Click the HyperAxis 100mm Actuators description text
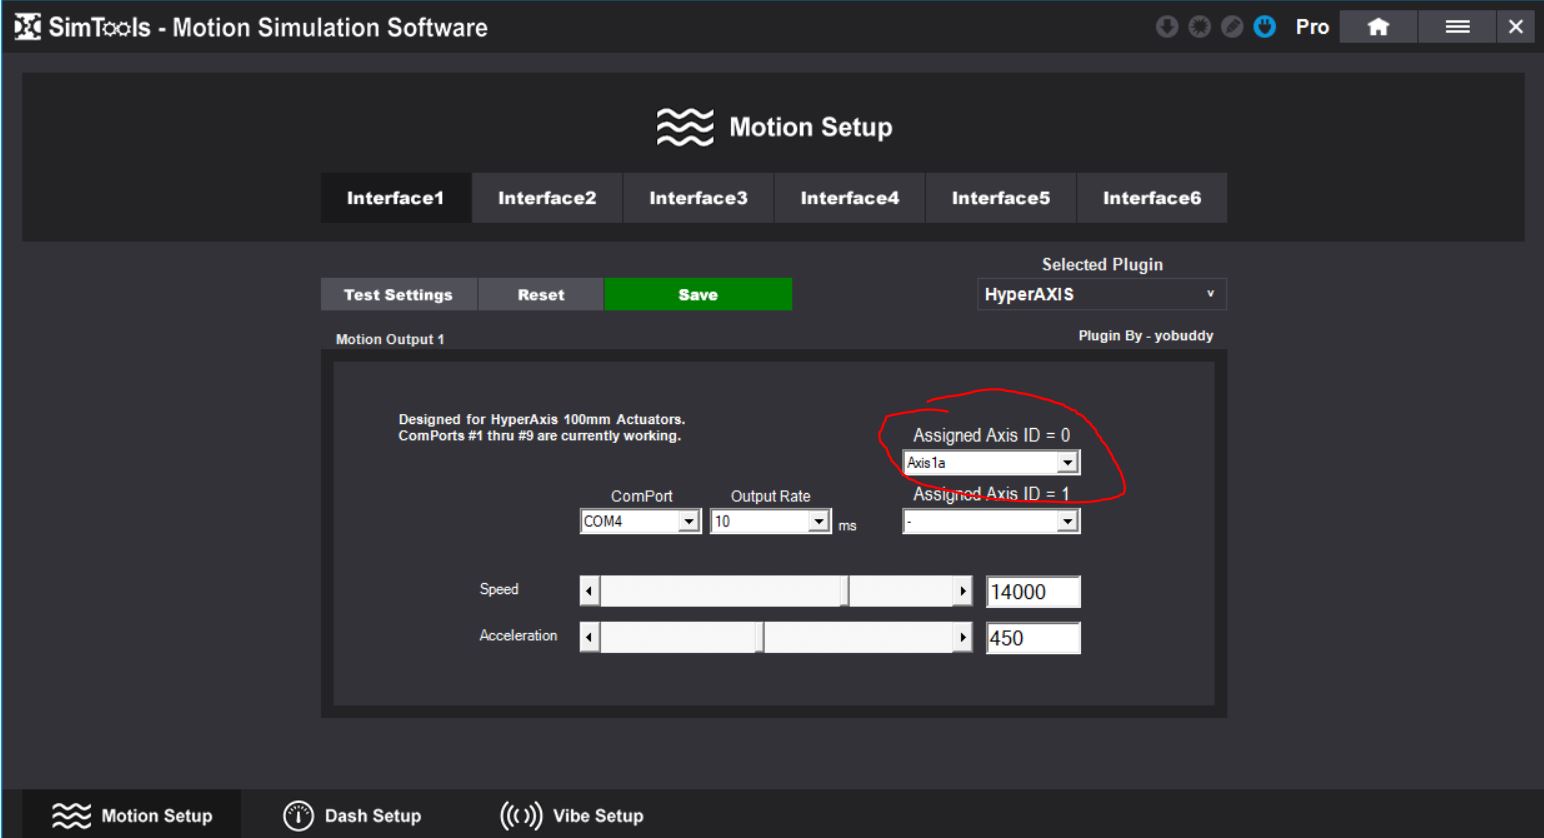Image resolution: width=1544 pixels, height=838 pixels. pyautogui.click(x=542, y=427)
